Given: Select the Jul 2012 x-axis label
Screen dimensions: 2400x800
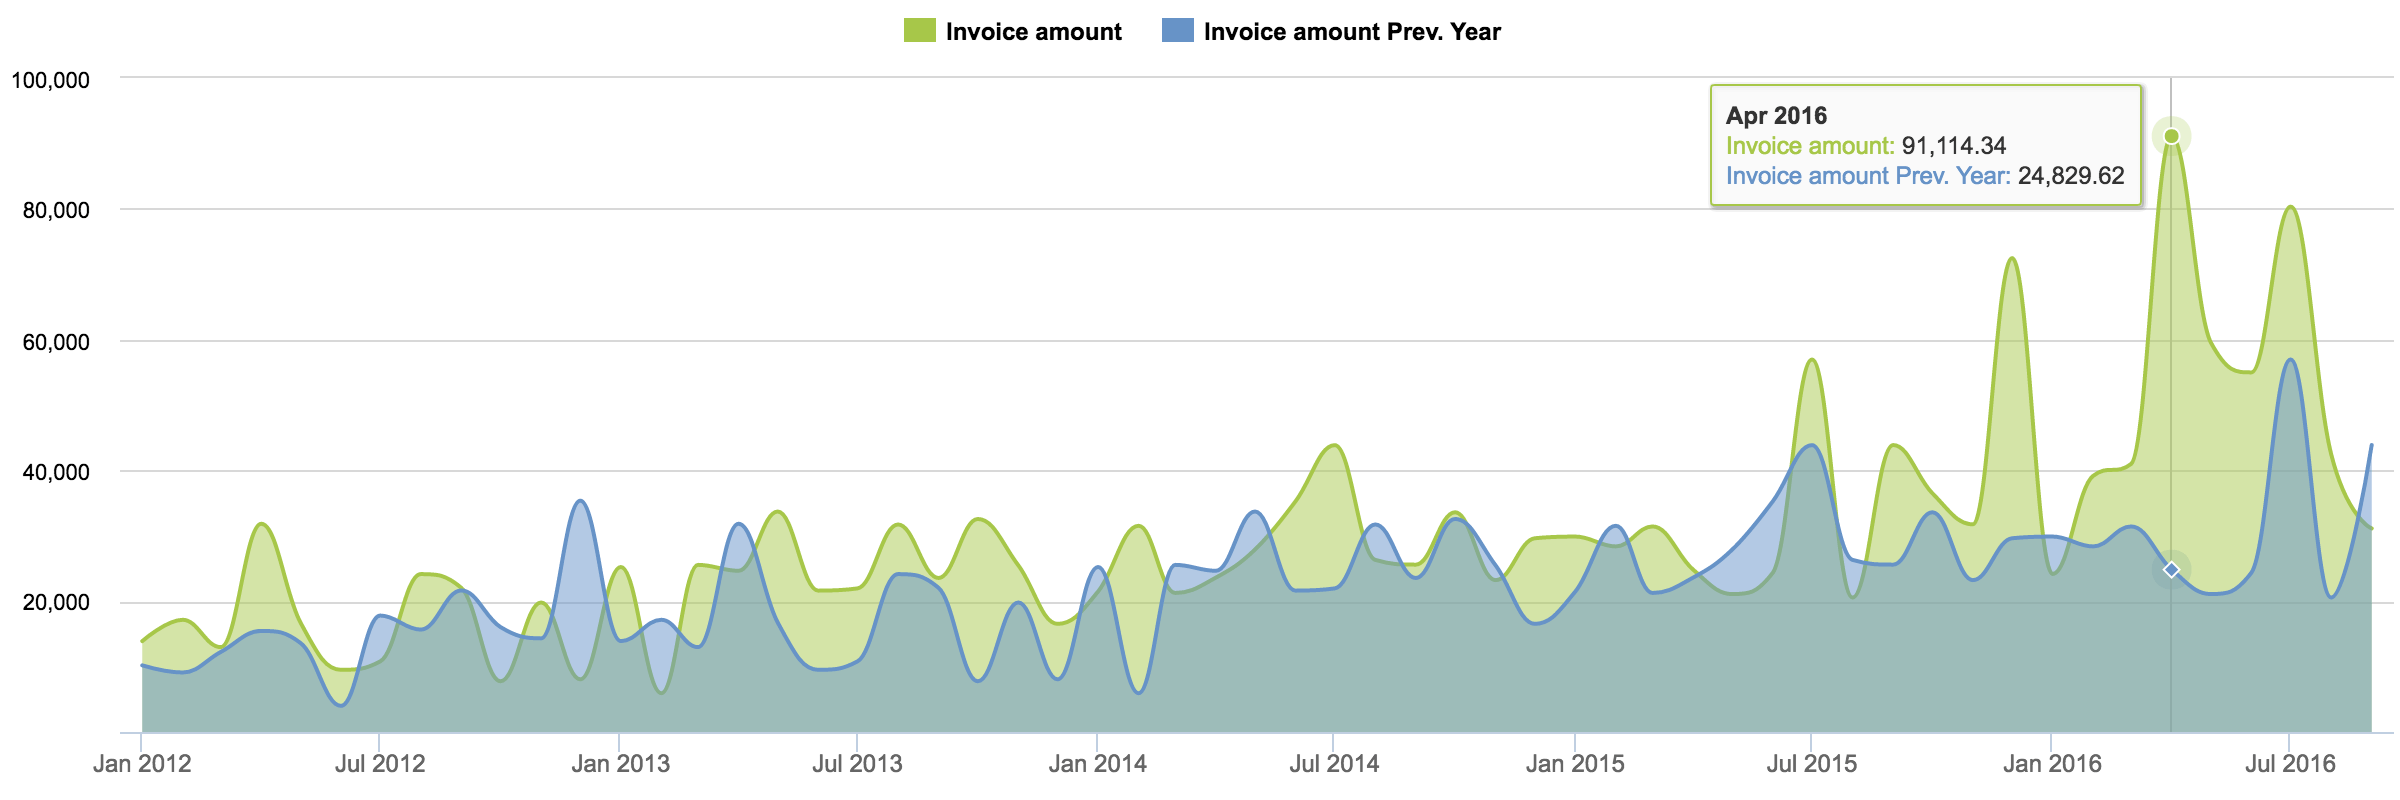Looking at the screenshot, I should coord(380,764).
